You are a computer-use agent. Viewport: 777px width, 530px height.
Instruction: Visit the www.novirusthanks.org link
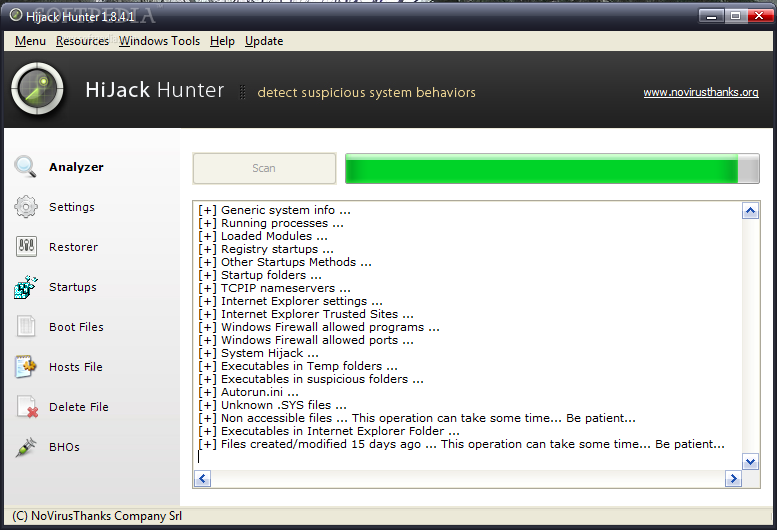tap(701, 93)
